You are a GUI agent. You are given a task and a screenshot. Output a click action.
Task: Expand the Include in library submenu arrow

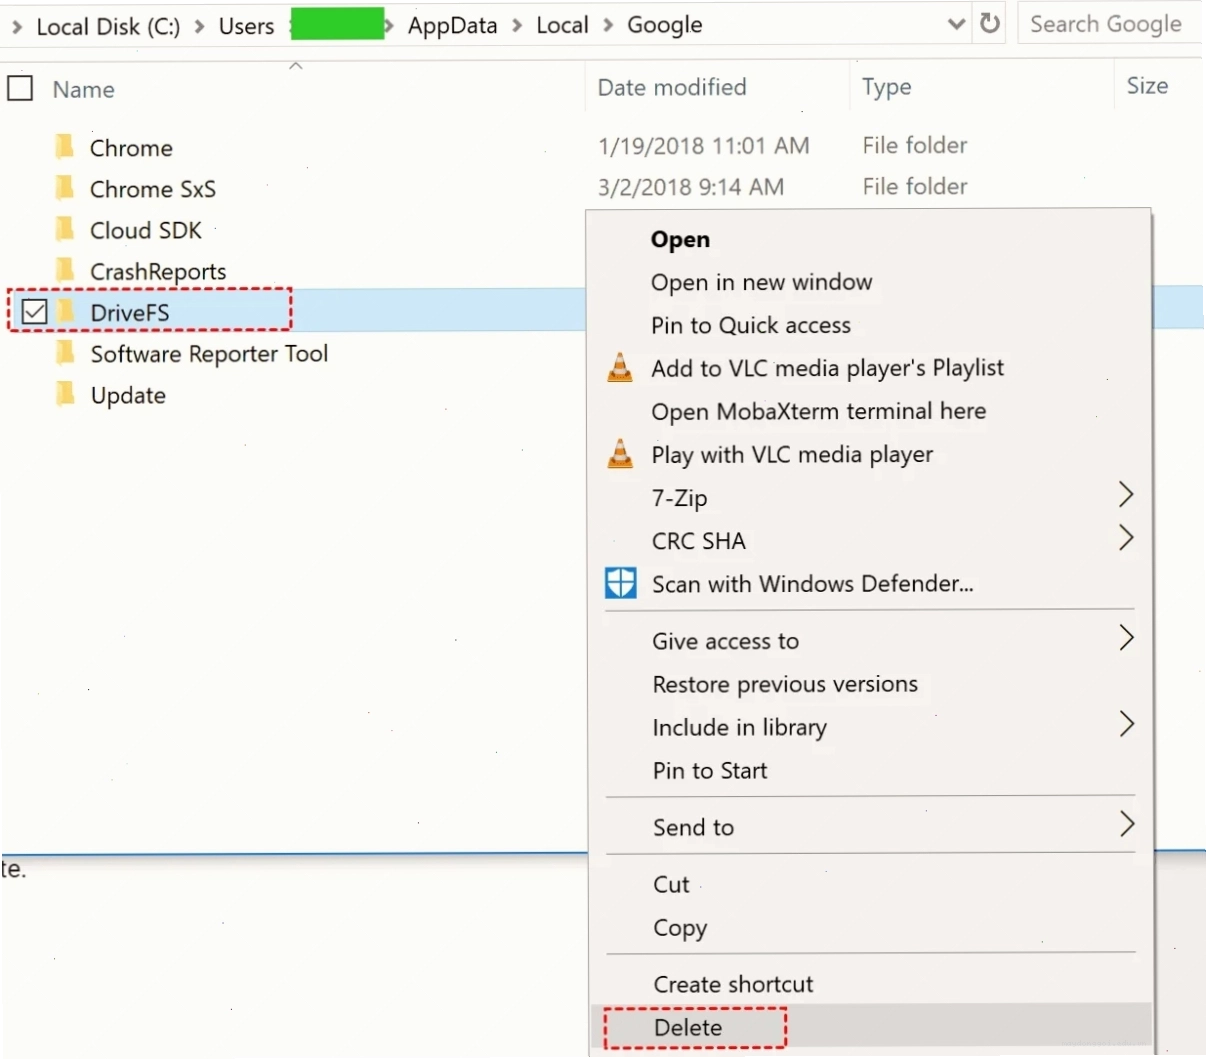(1126, 724)
